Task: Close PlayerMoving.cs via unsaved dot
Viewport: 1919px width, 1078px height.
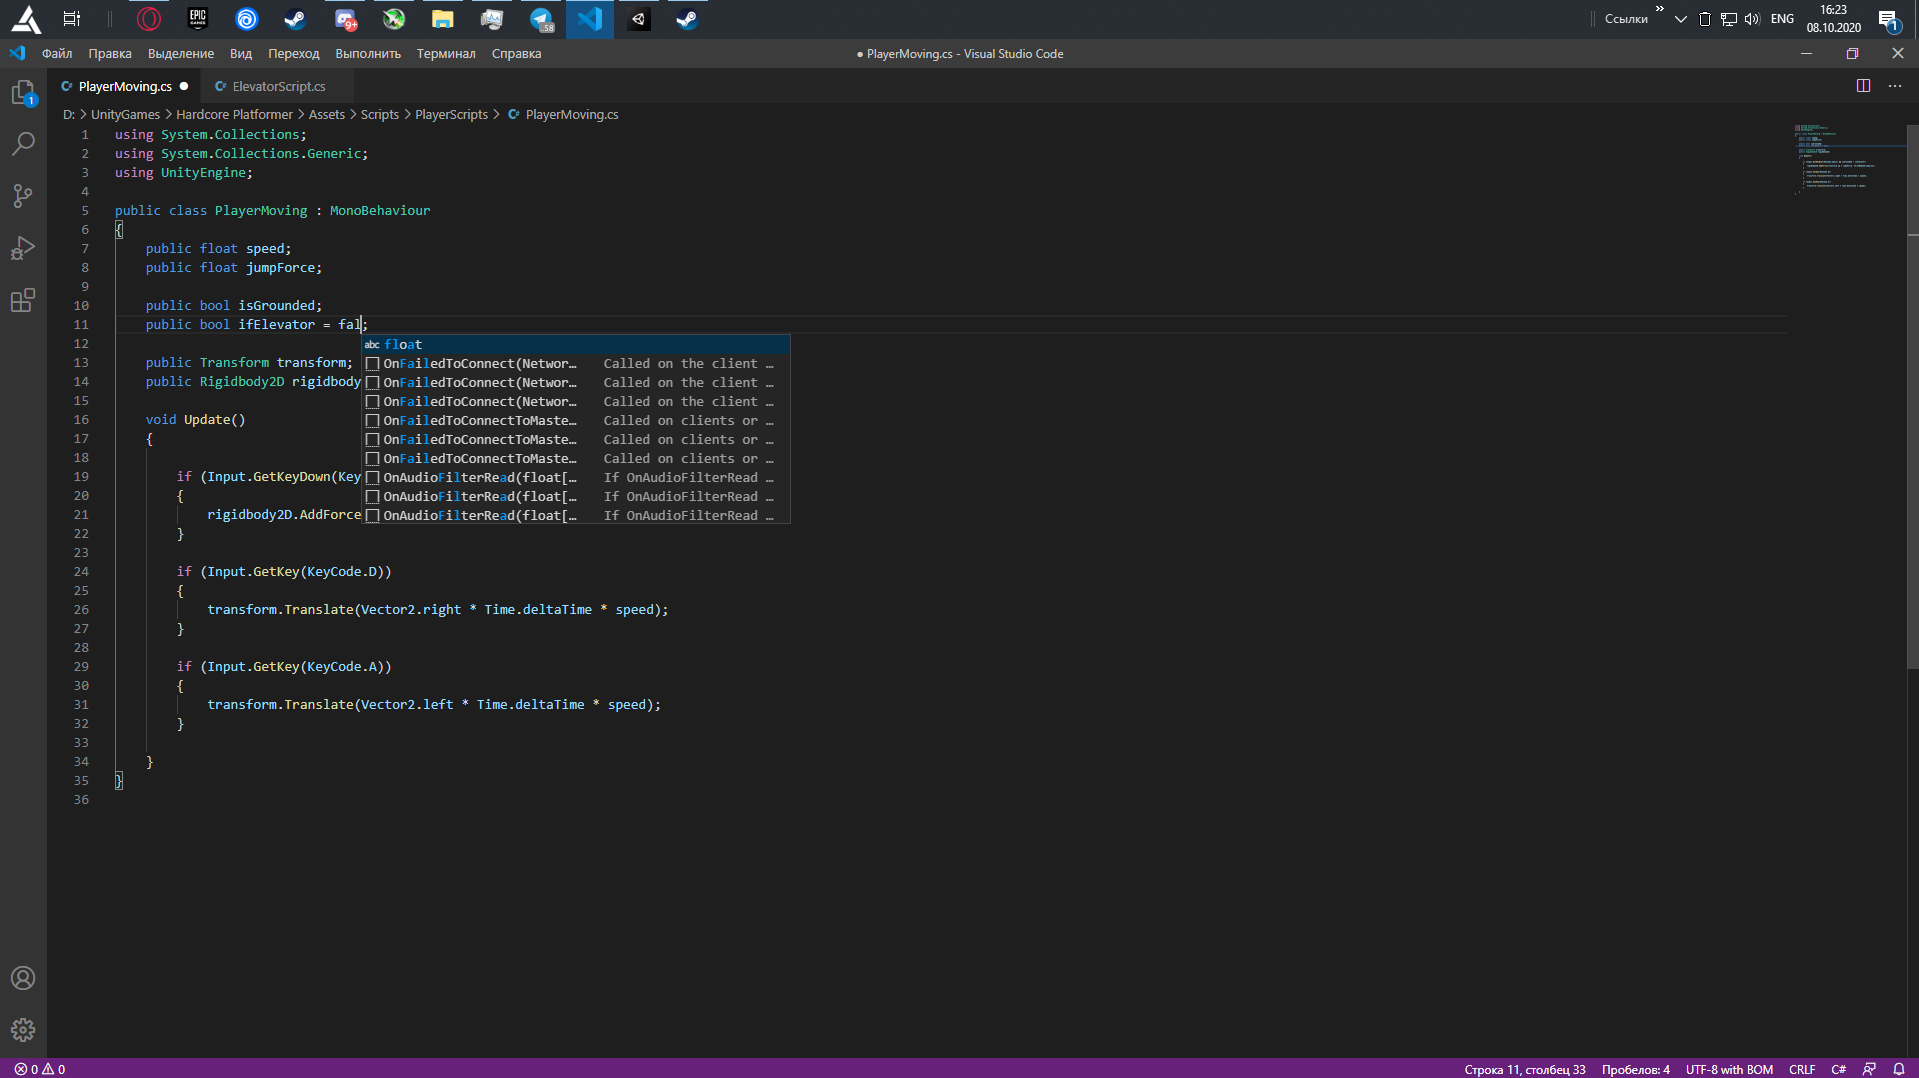Action: 184,86
